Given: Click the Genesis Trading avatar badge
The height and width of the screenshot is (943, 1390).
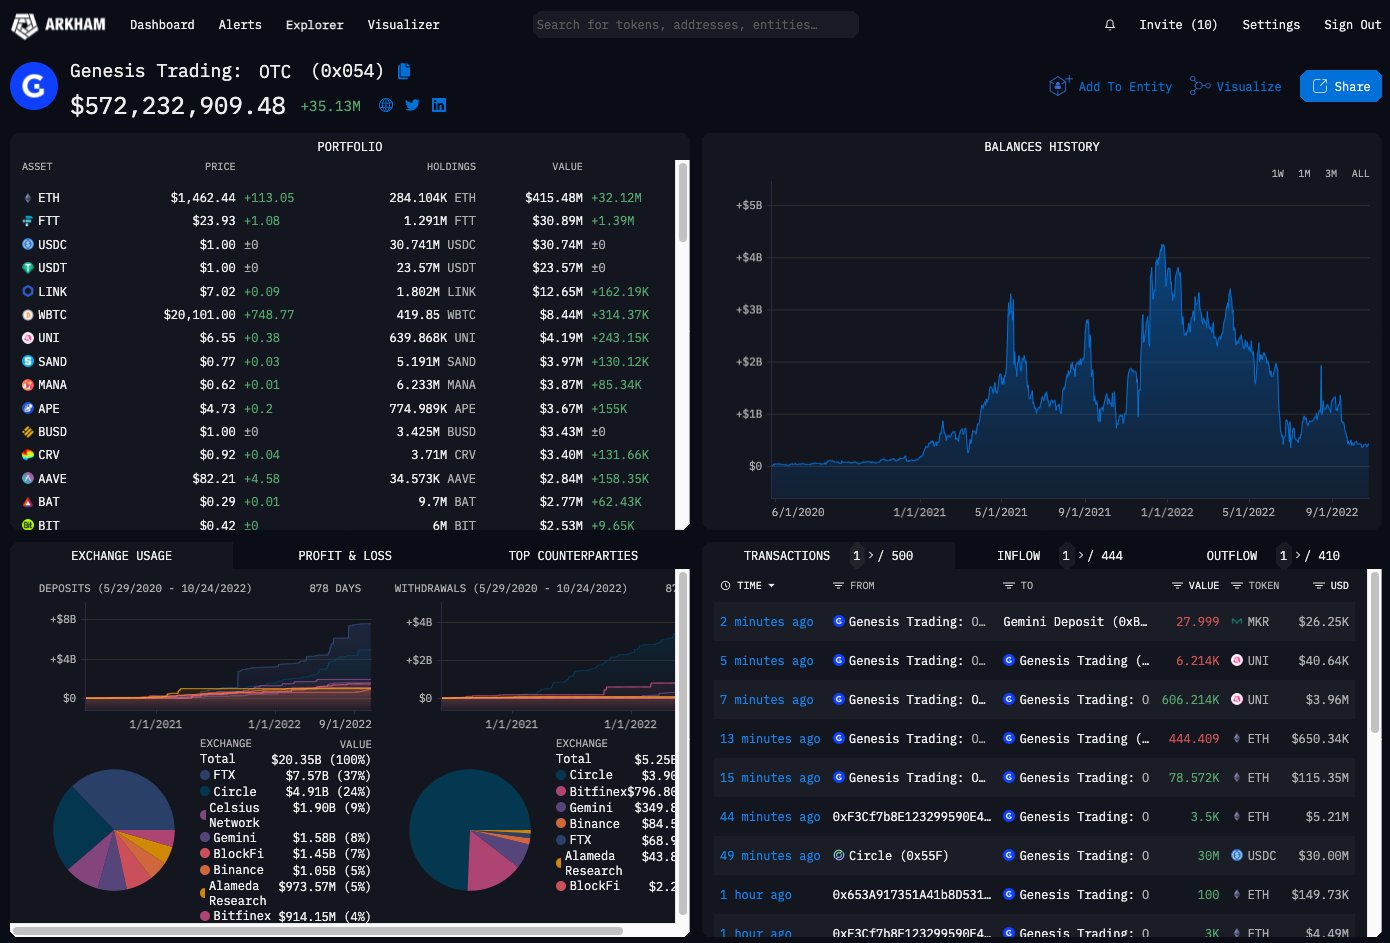Looking at the screenshot, I should click(33, 86).
